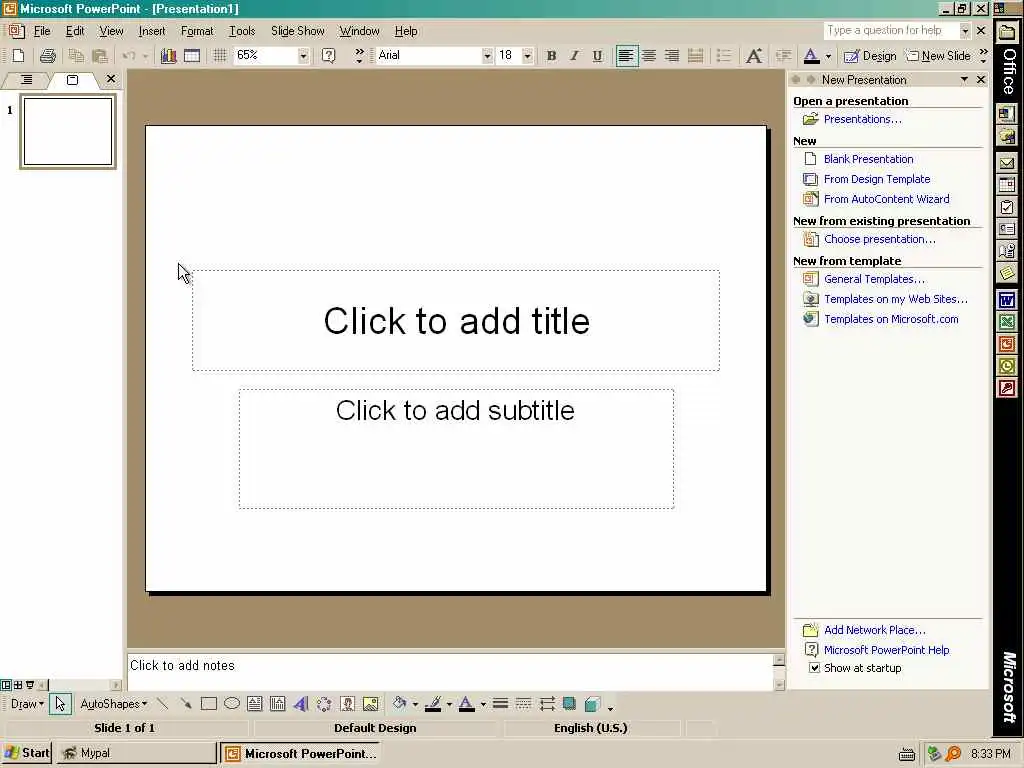The width and height of the screenshot is (1024, 768).
Task: Click the Increase Font Size icon
Action: click(754, 56)
